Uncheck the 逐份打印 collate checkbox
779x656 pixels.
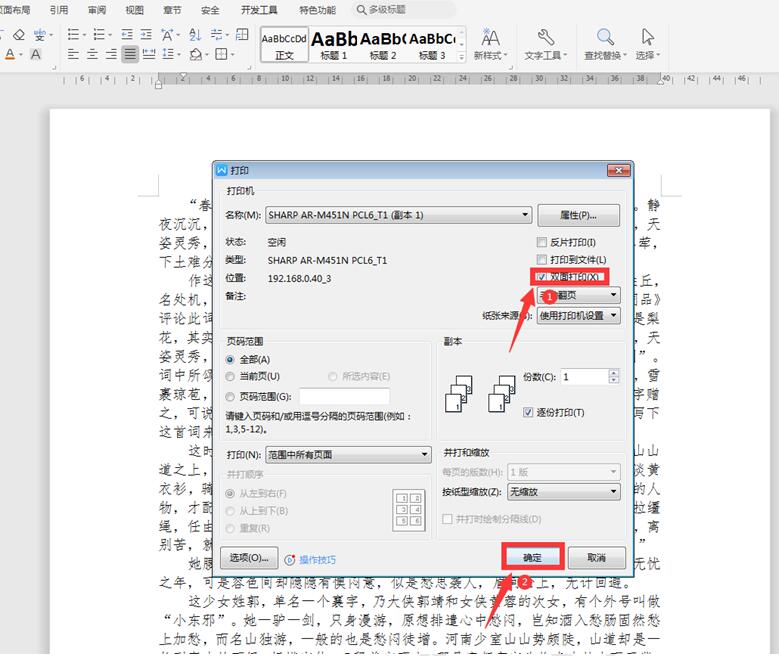tap(530, 412)
